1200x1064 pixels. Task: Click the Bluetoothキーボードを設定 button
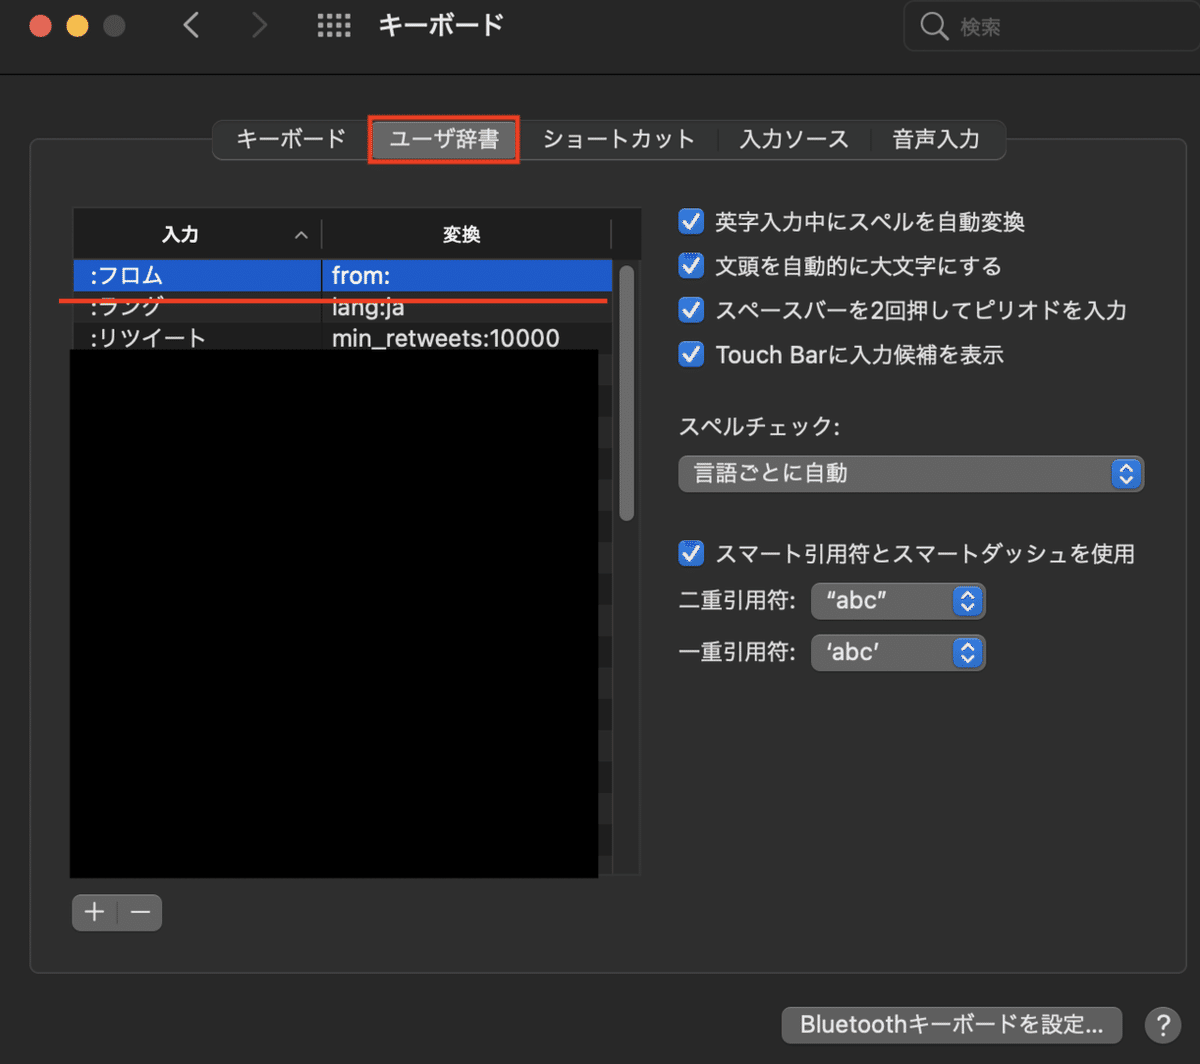950,1025
